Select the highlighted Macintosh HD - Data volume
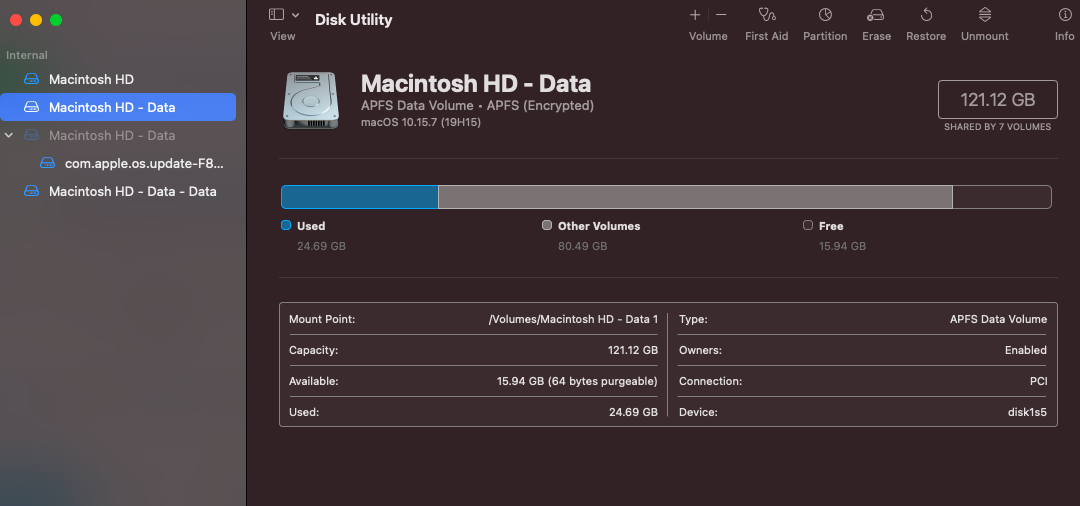This screenshot has width=1080, height=506. pyautogui.click(x=118, y=107)
